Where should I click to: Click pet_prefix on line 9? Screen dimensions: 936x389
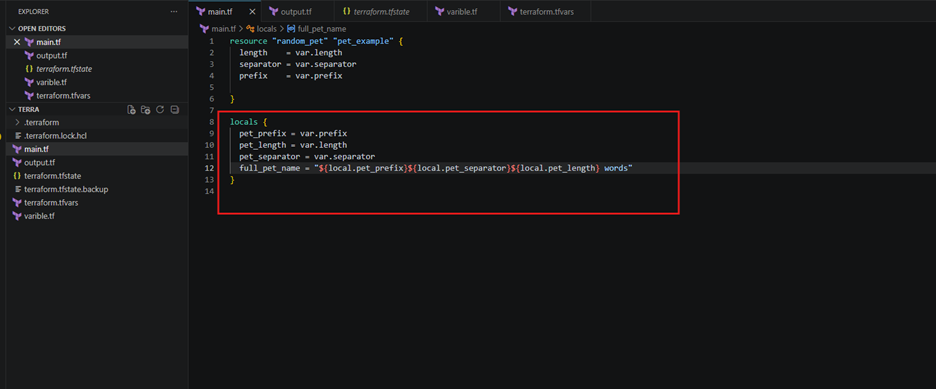tap(263, 134)
